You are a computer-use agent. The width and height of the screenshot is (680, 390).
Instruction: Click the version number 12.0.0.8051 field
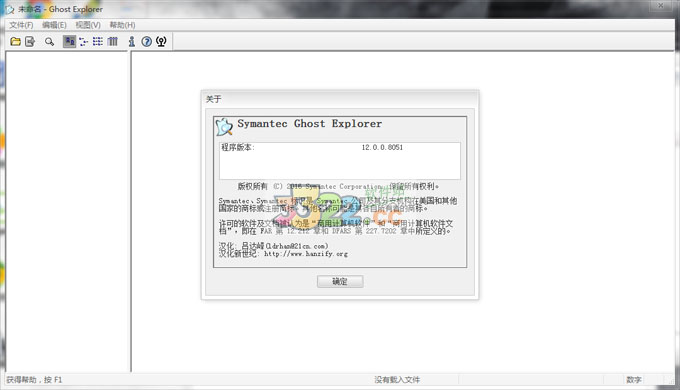point(382,147)
